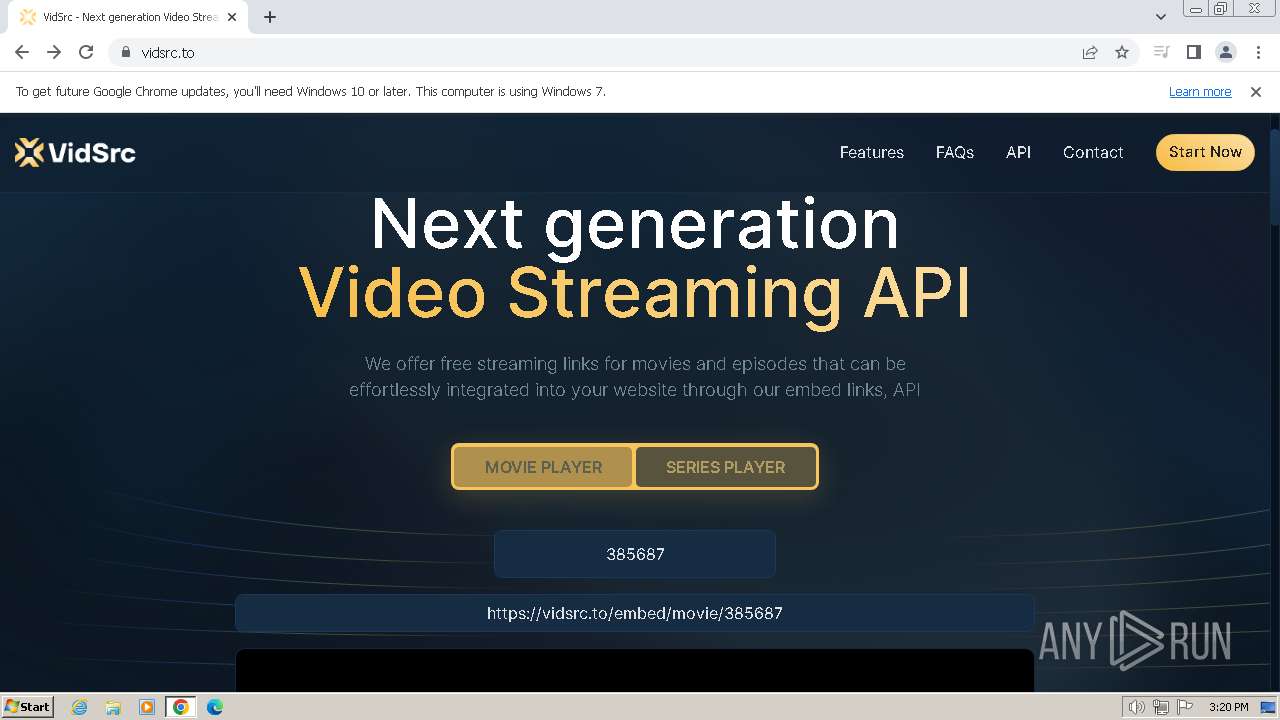Click the address bar showing vidsrc.to
The image size is (1280, 720).
tap(600, 52)
